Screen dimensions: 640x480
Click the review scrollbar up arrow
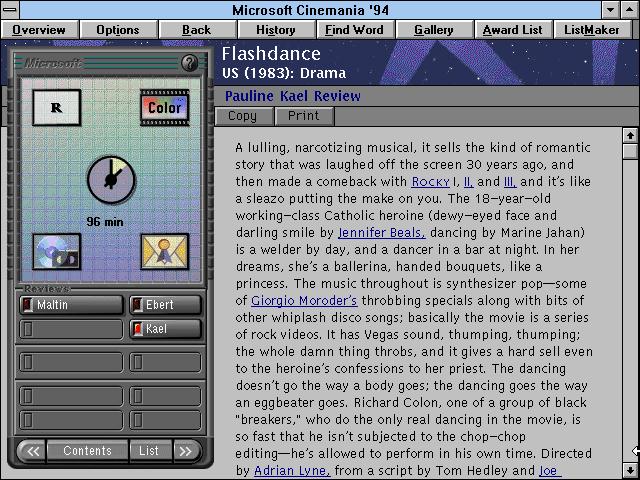tap(630, 136)
